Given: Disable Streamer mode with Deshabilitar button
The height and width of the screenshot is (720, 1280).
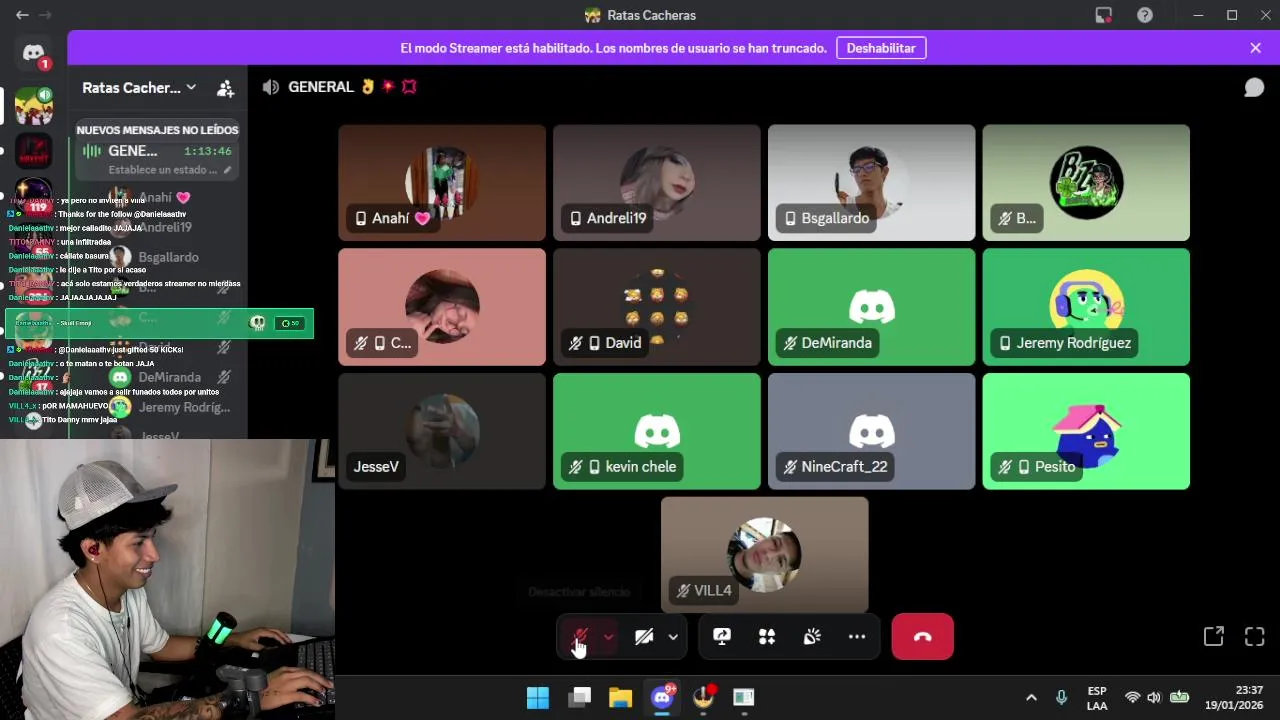Looking at the screenshot, I should point(881,48).
